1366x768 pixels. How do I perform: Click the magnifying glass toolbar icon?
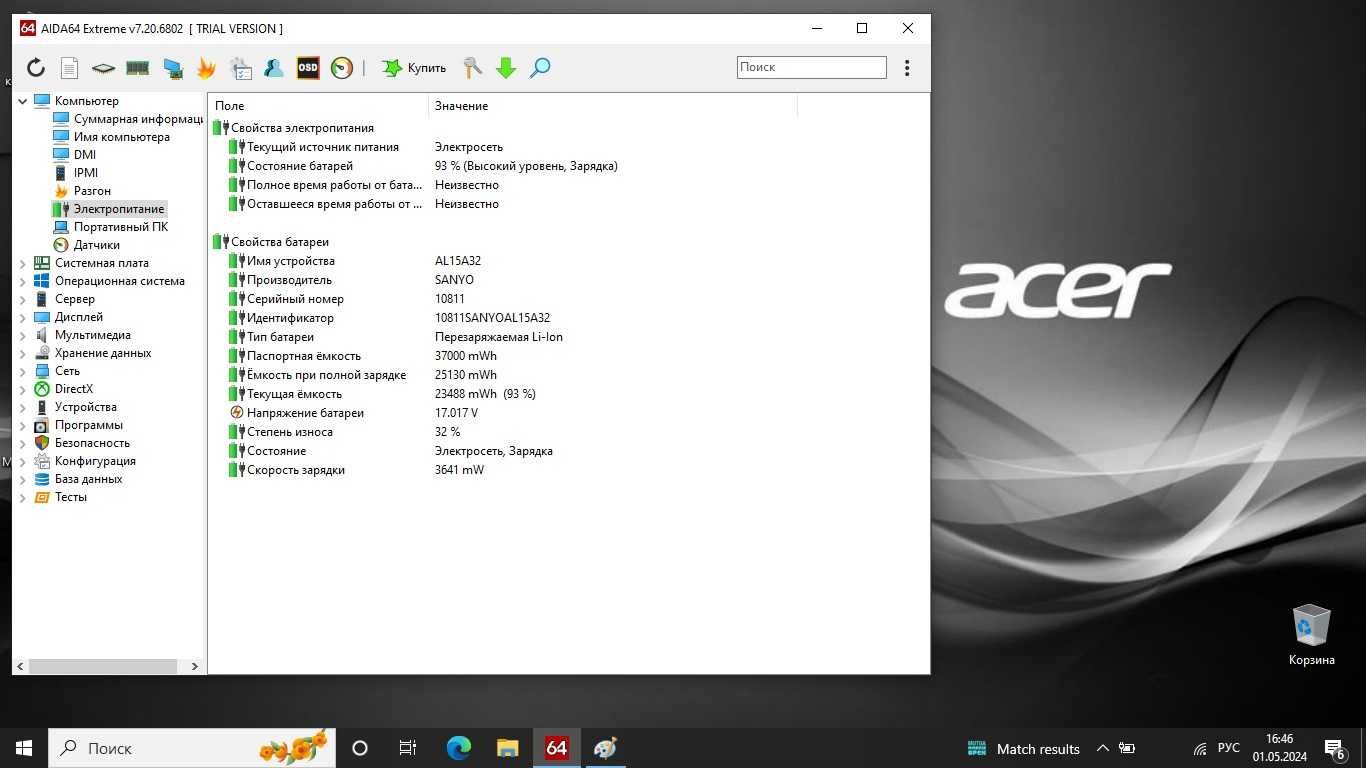tap(540, 68)
